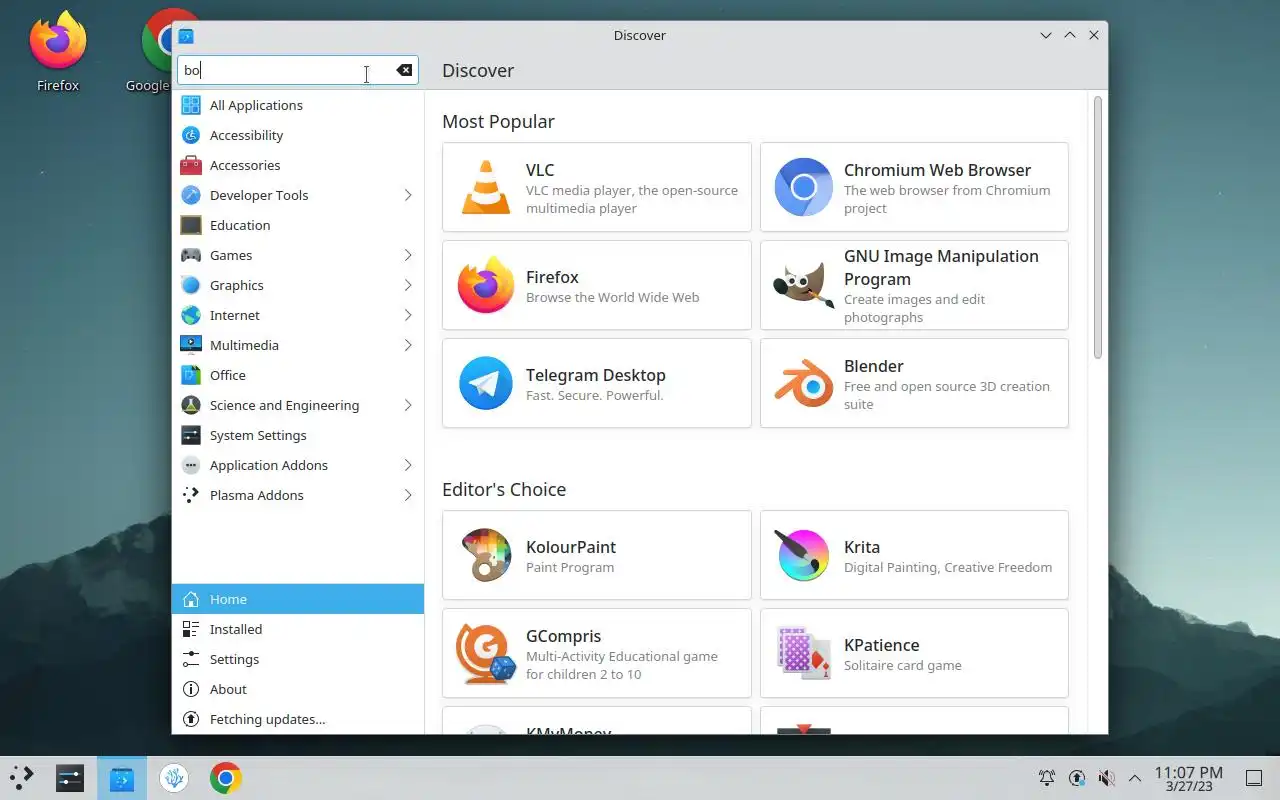Expand the Multimedia category arrow

pyautogui.click(x=408, y=345)
